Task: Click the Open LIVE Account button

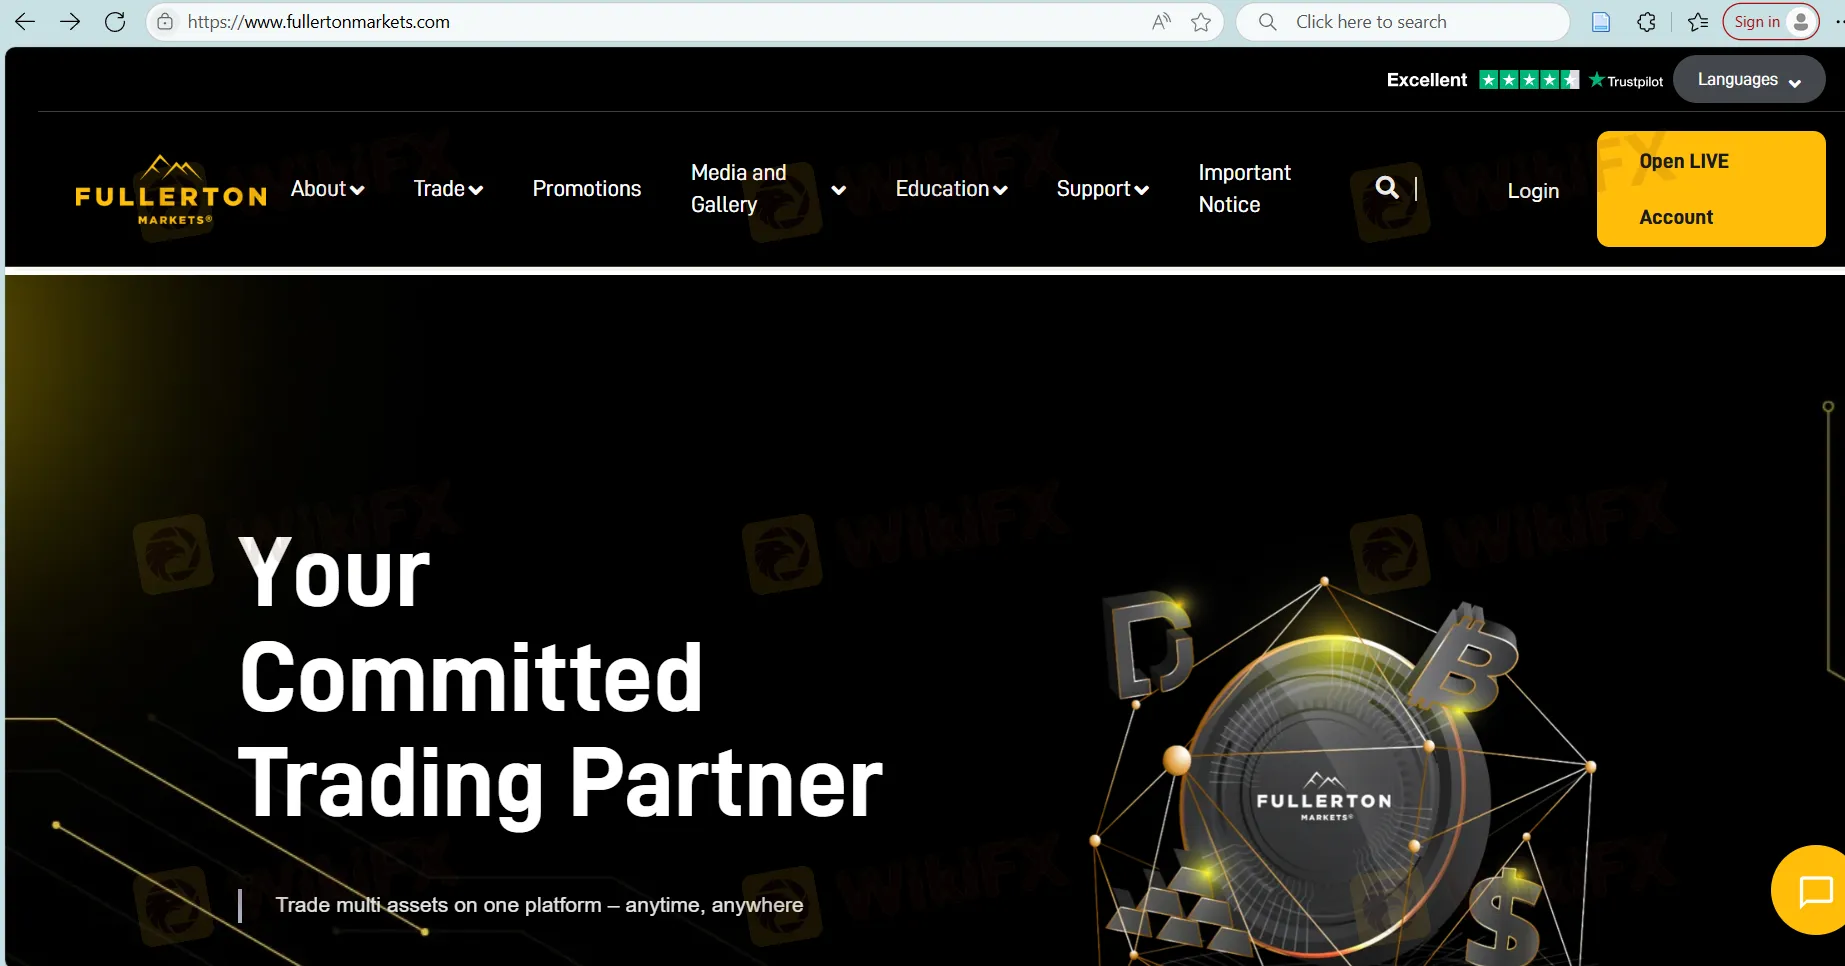Action: [1711, 189]
